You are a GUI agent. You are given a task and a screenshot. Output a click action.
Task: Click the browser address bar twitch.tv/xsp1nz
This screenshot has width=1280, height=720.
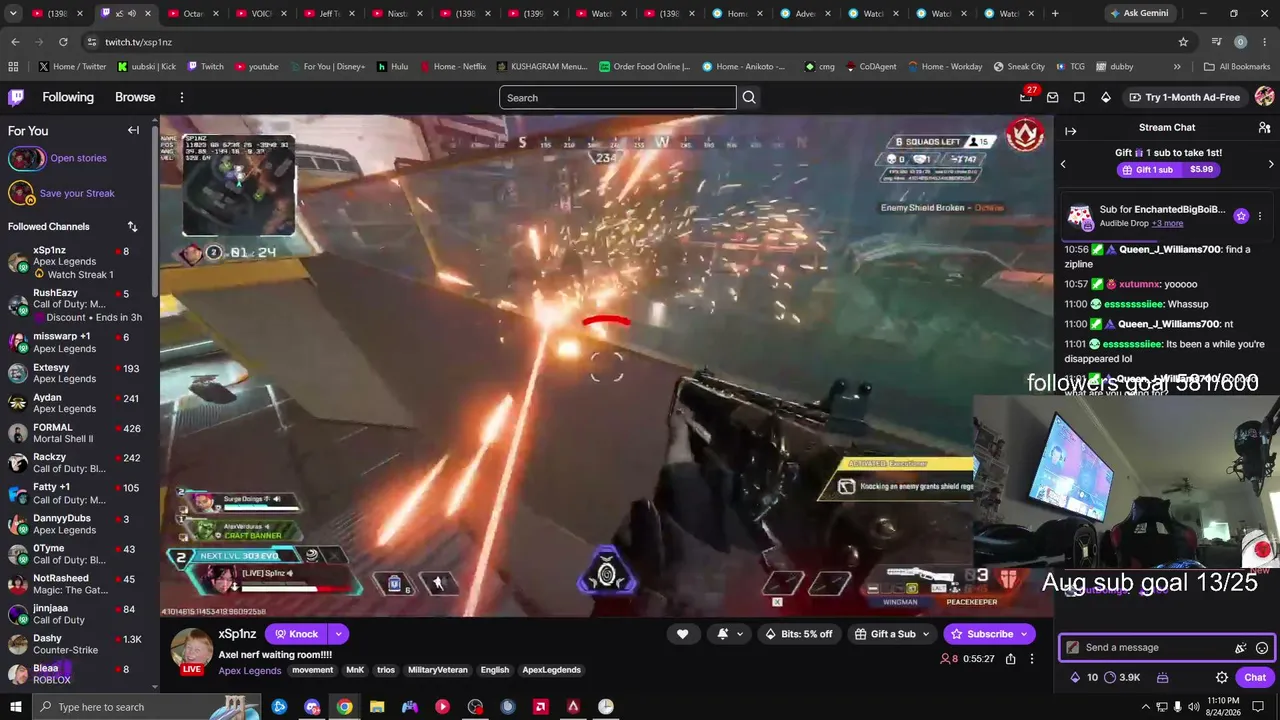click(x=630, y=42)
